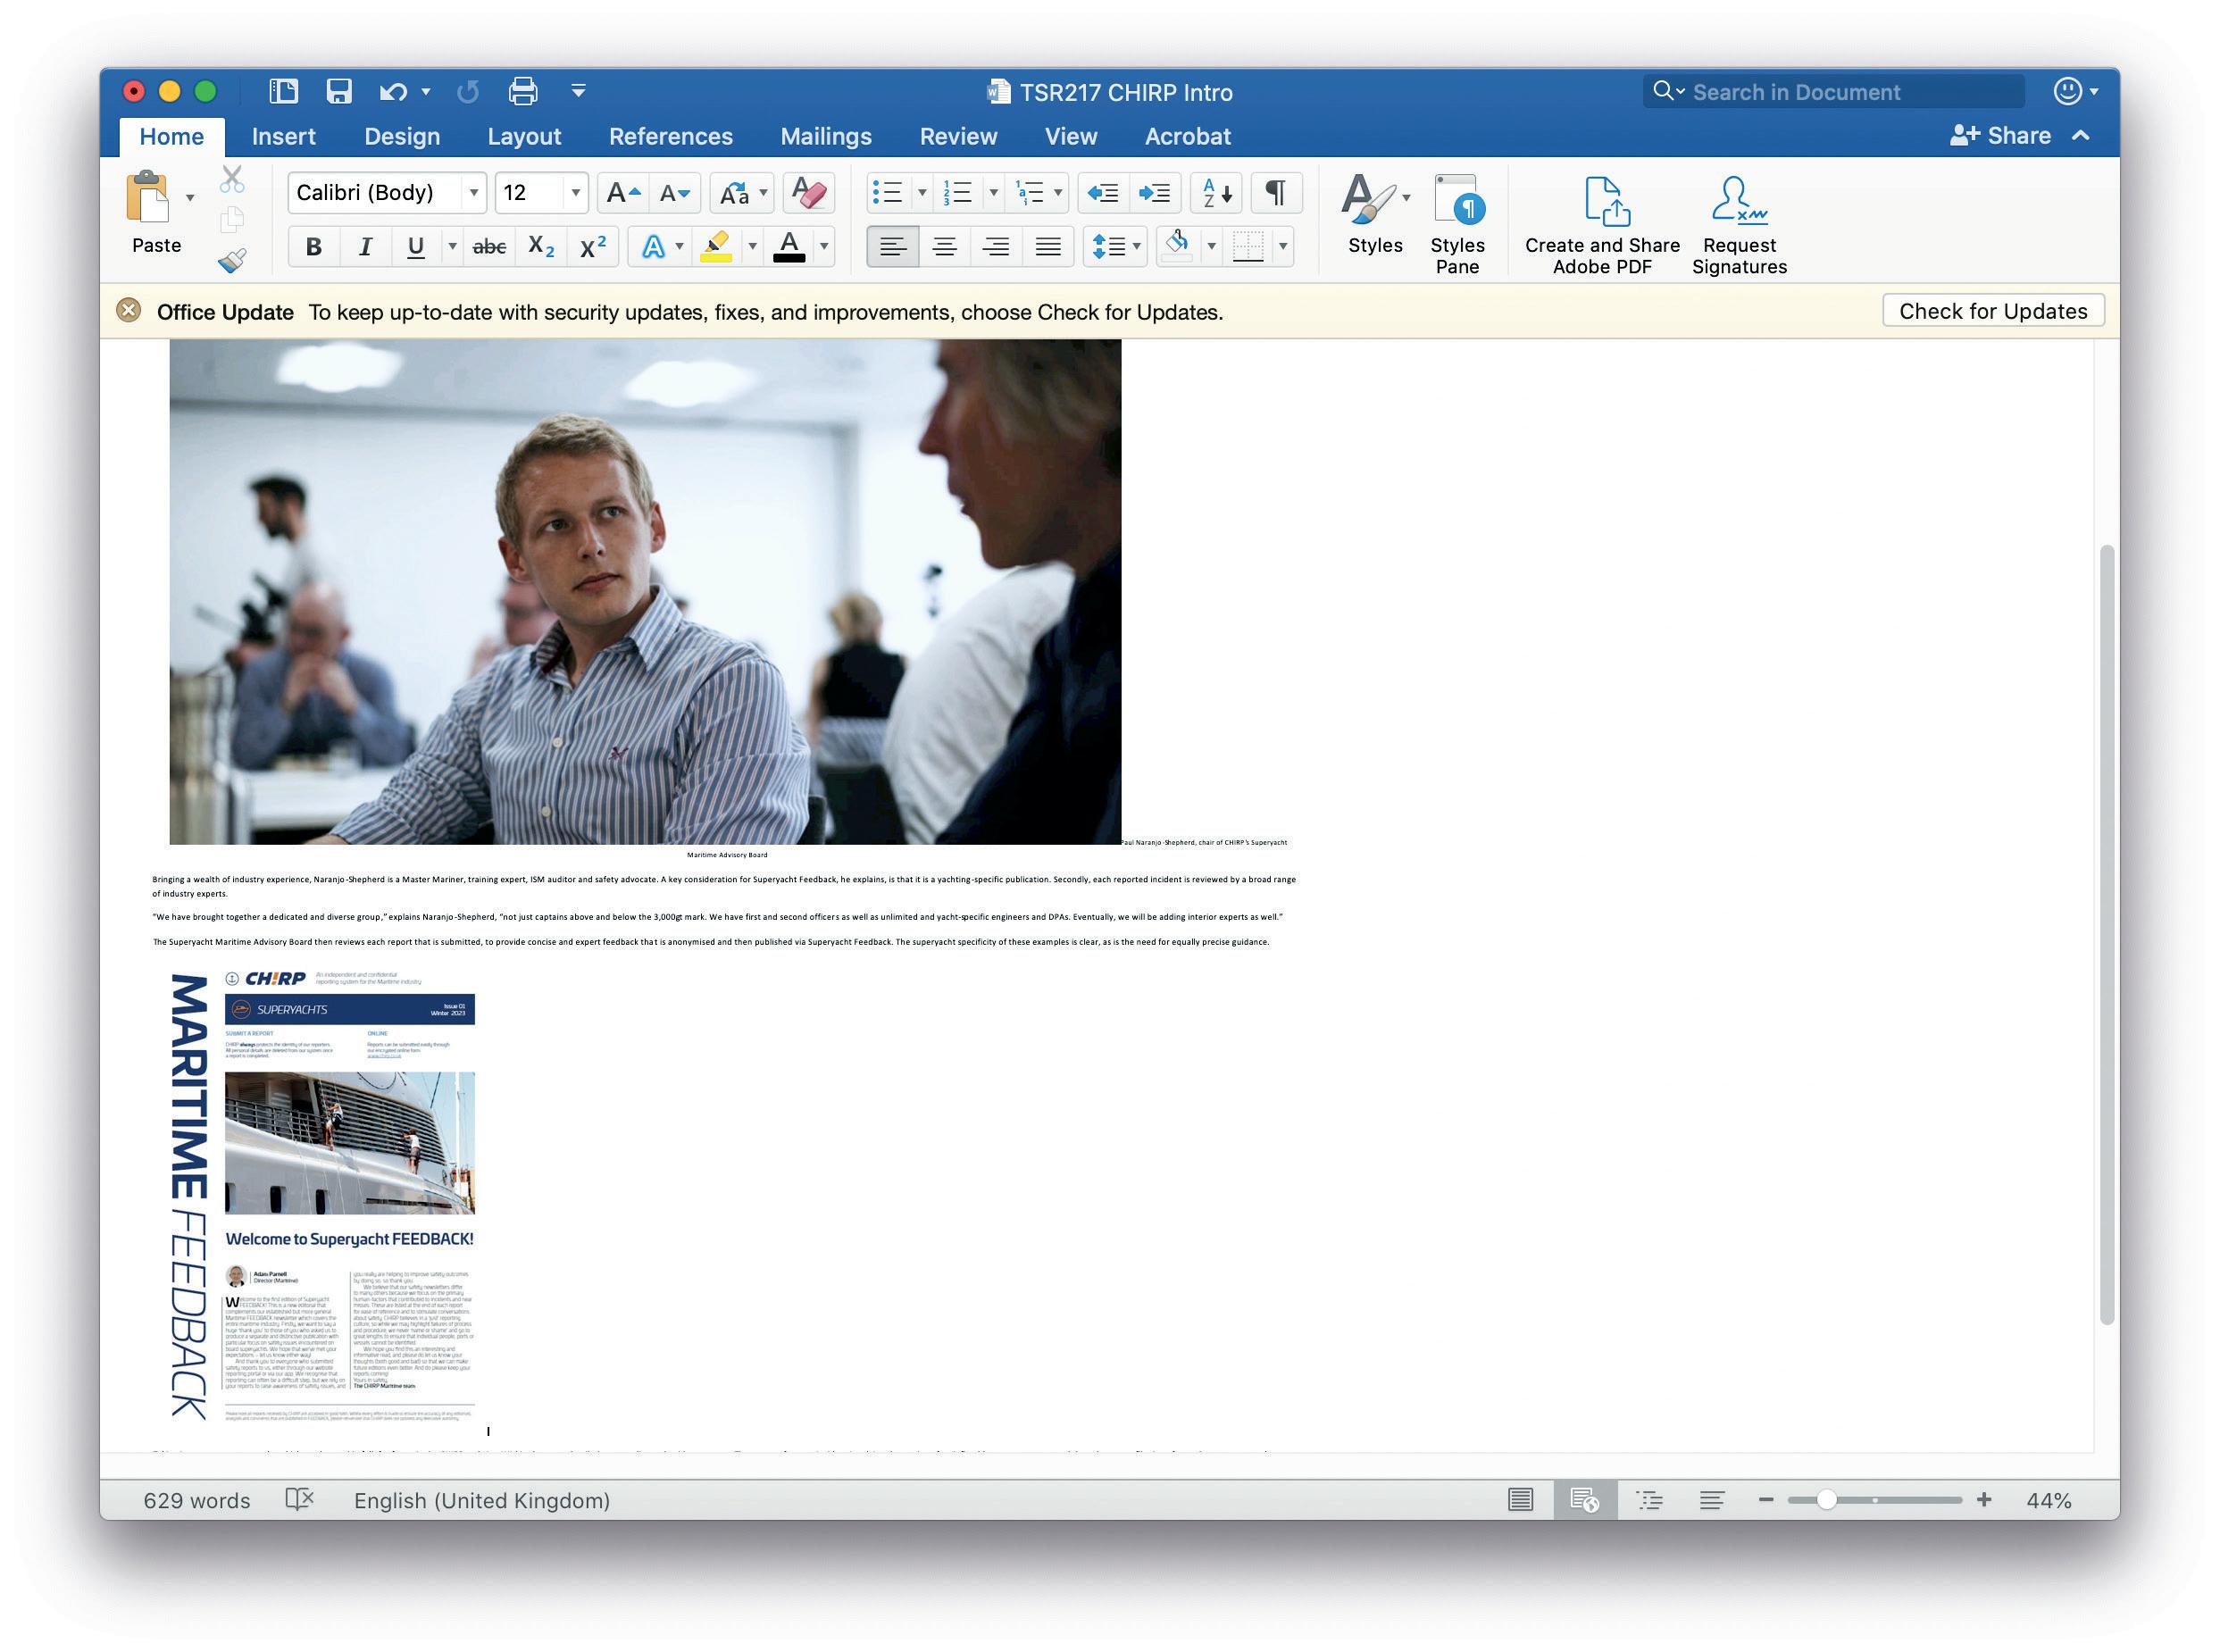The image size is (2220, 1652).
Task: Open the font name dropdown
Action: click(x=473, y=193)
